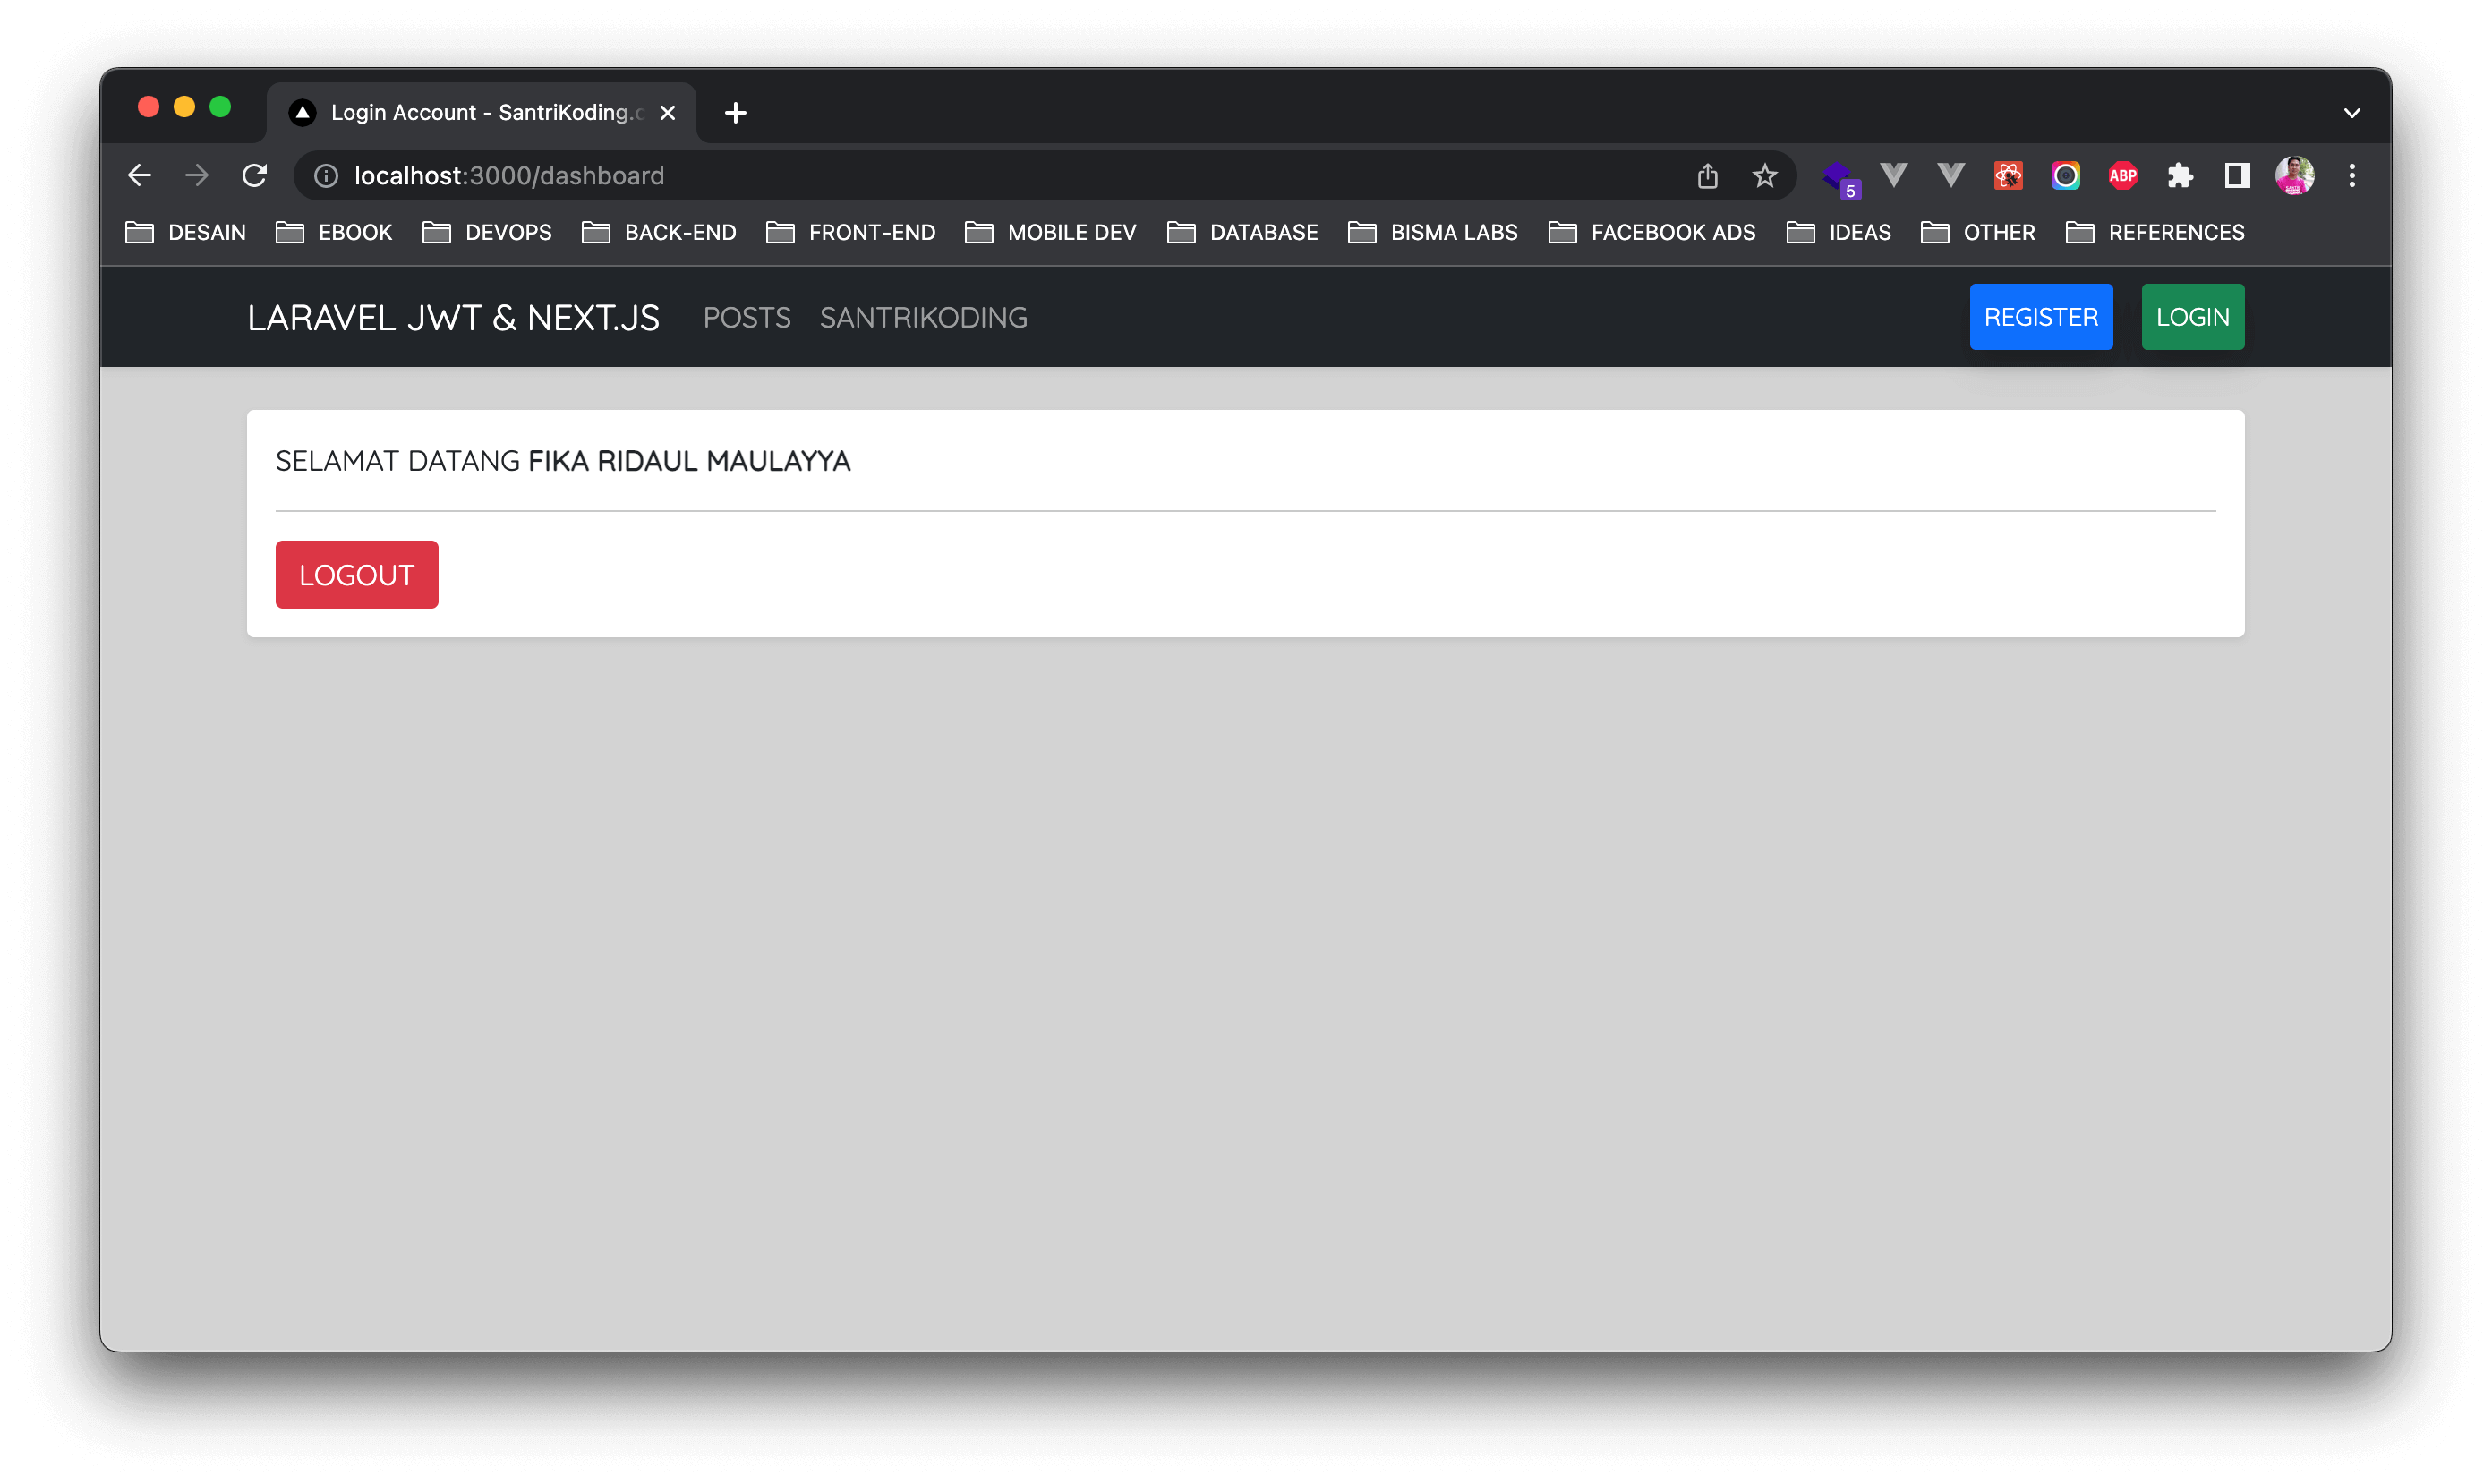Screen dimensions: 2492x1484
Task: Open the Chrome profile avatar
Action: coord(2294,176)
